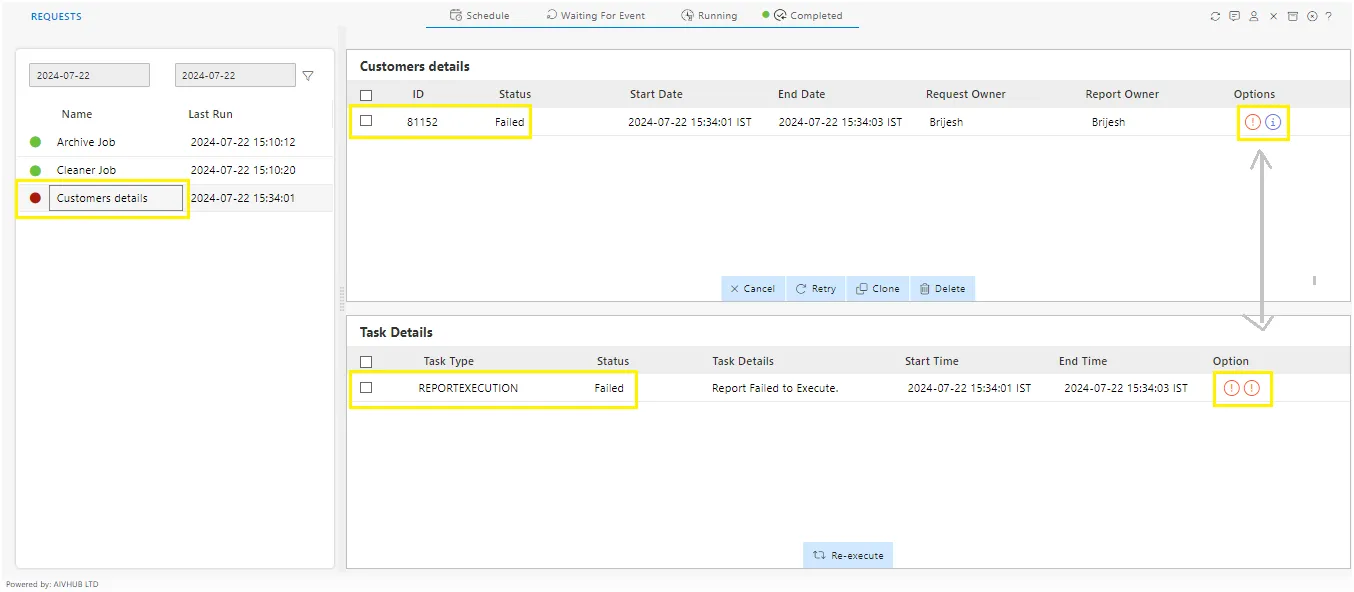Open the red error icon for request 81152
The image size is (1354, 592).
[1253, 122]
